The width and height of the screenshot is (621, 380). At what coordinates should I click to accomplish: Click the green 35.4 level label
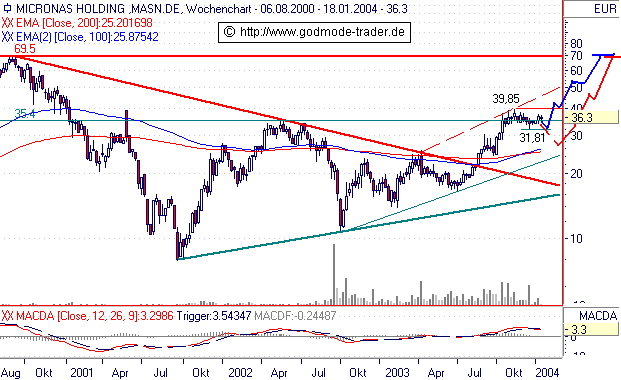(25, 114)
